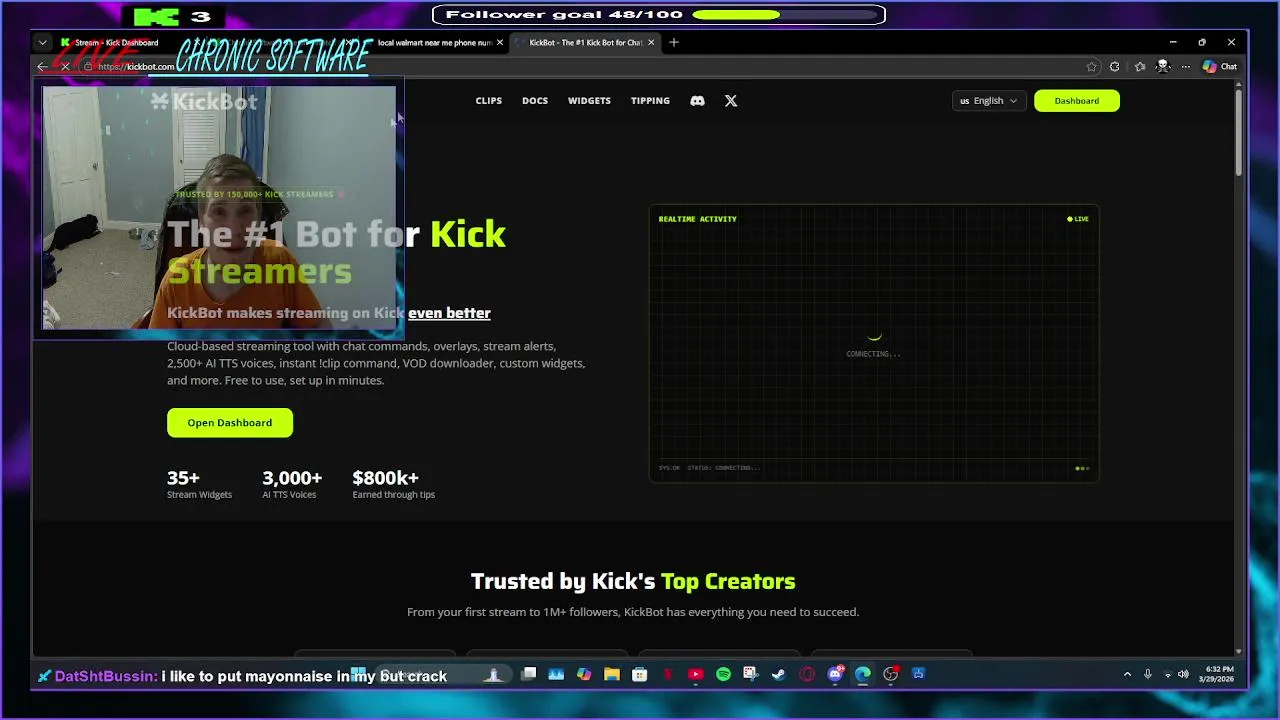
Task: Click the Realtime Activity LIVE indicator
Action: [x=1078, y=219]
